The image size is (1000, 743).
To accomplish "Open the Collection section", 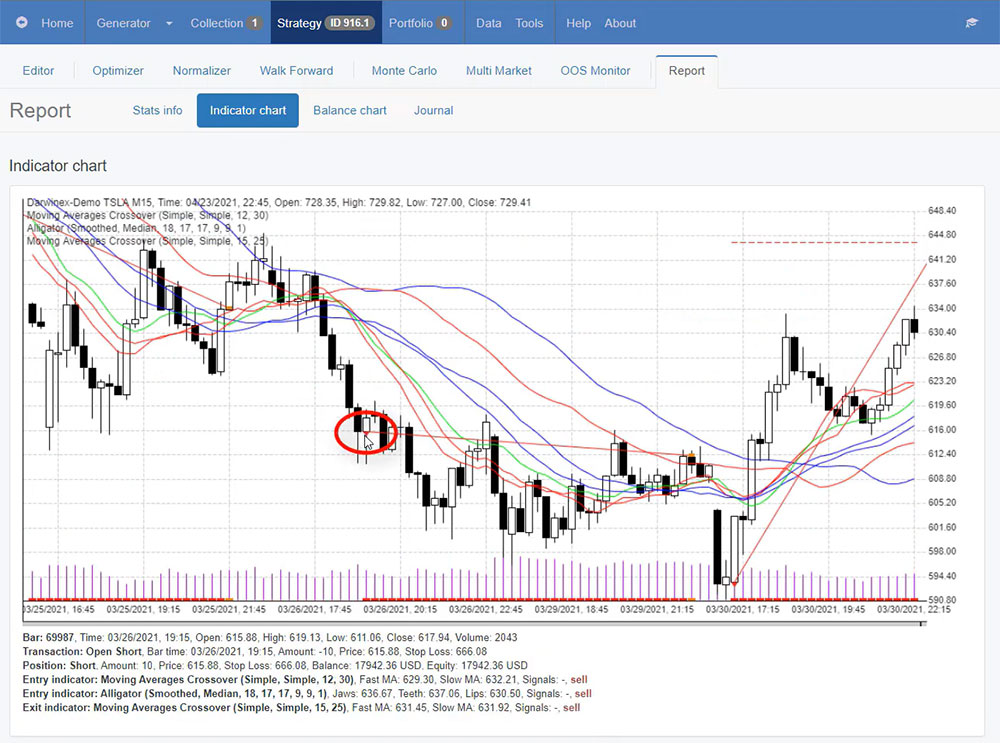I will click(225, 23).
